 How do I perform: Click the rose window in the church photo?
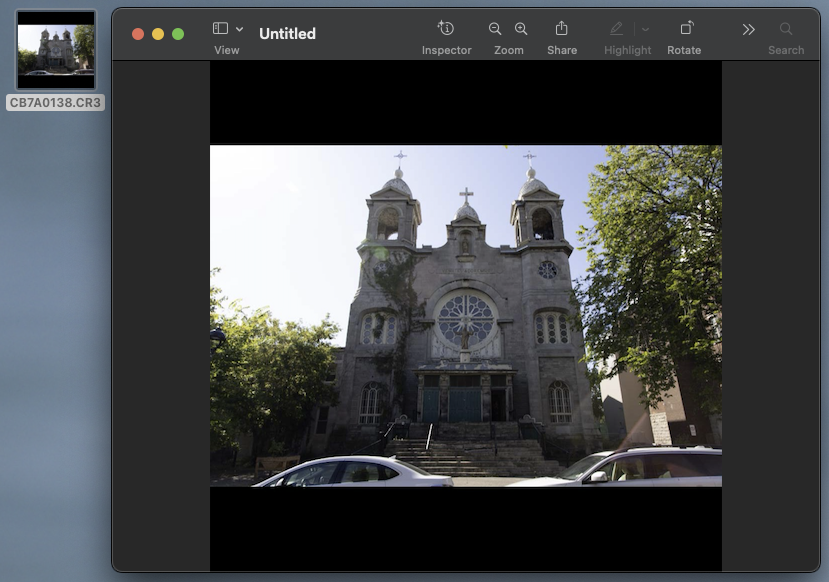click(466, 319)
